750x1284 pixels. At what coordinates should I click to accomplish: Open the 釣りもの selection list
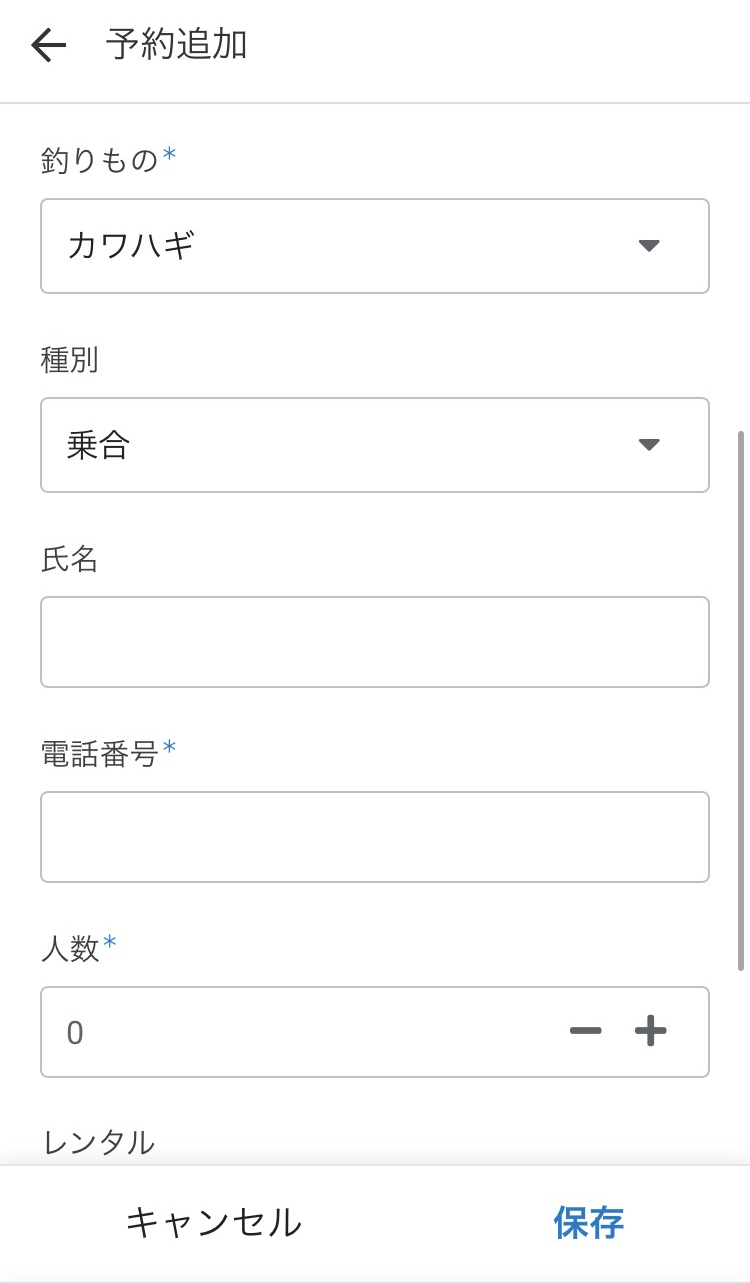pyautogui.click(x=375, y=245)
